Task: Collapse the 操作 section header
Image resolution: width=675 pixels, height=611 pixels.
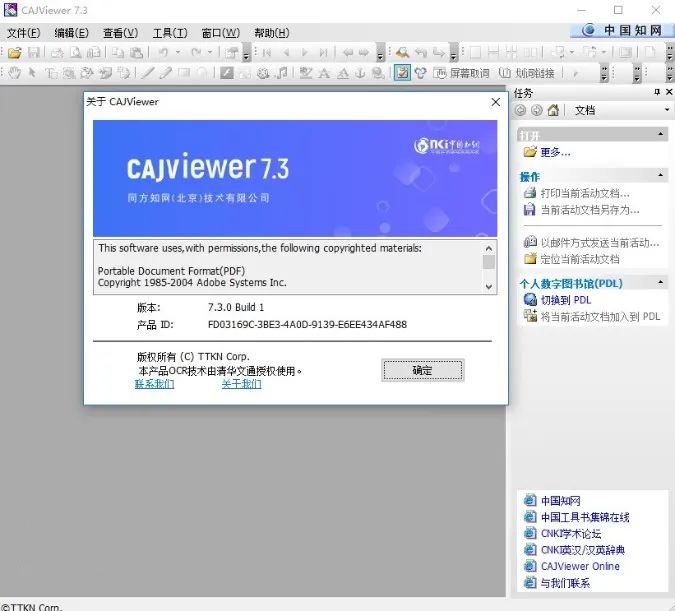Action: [x=660, y=175]
